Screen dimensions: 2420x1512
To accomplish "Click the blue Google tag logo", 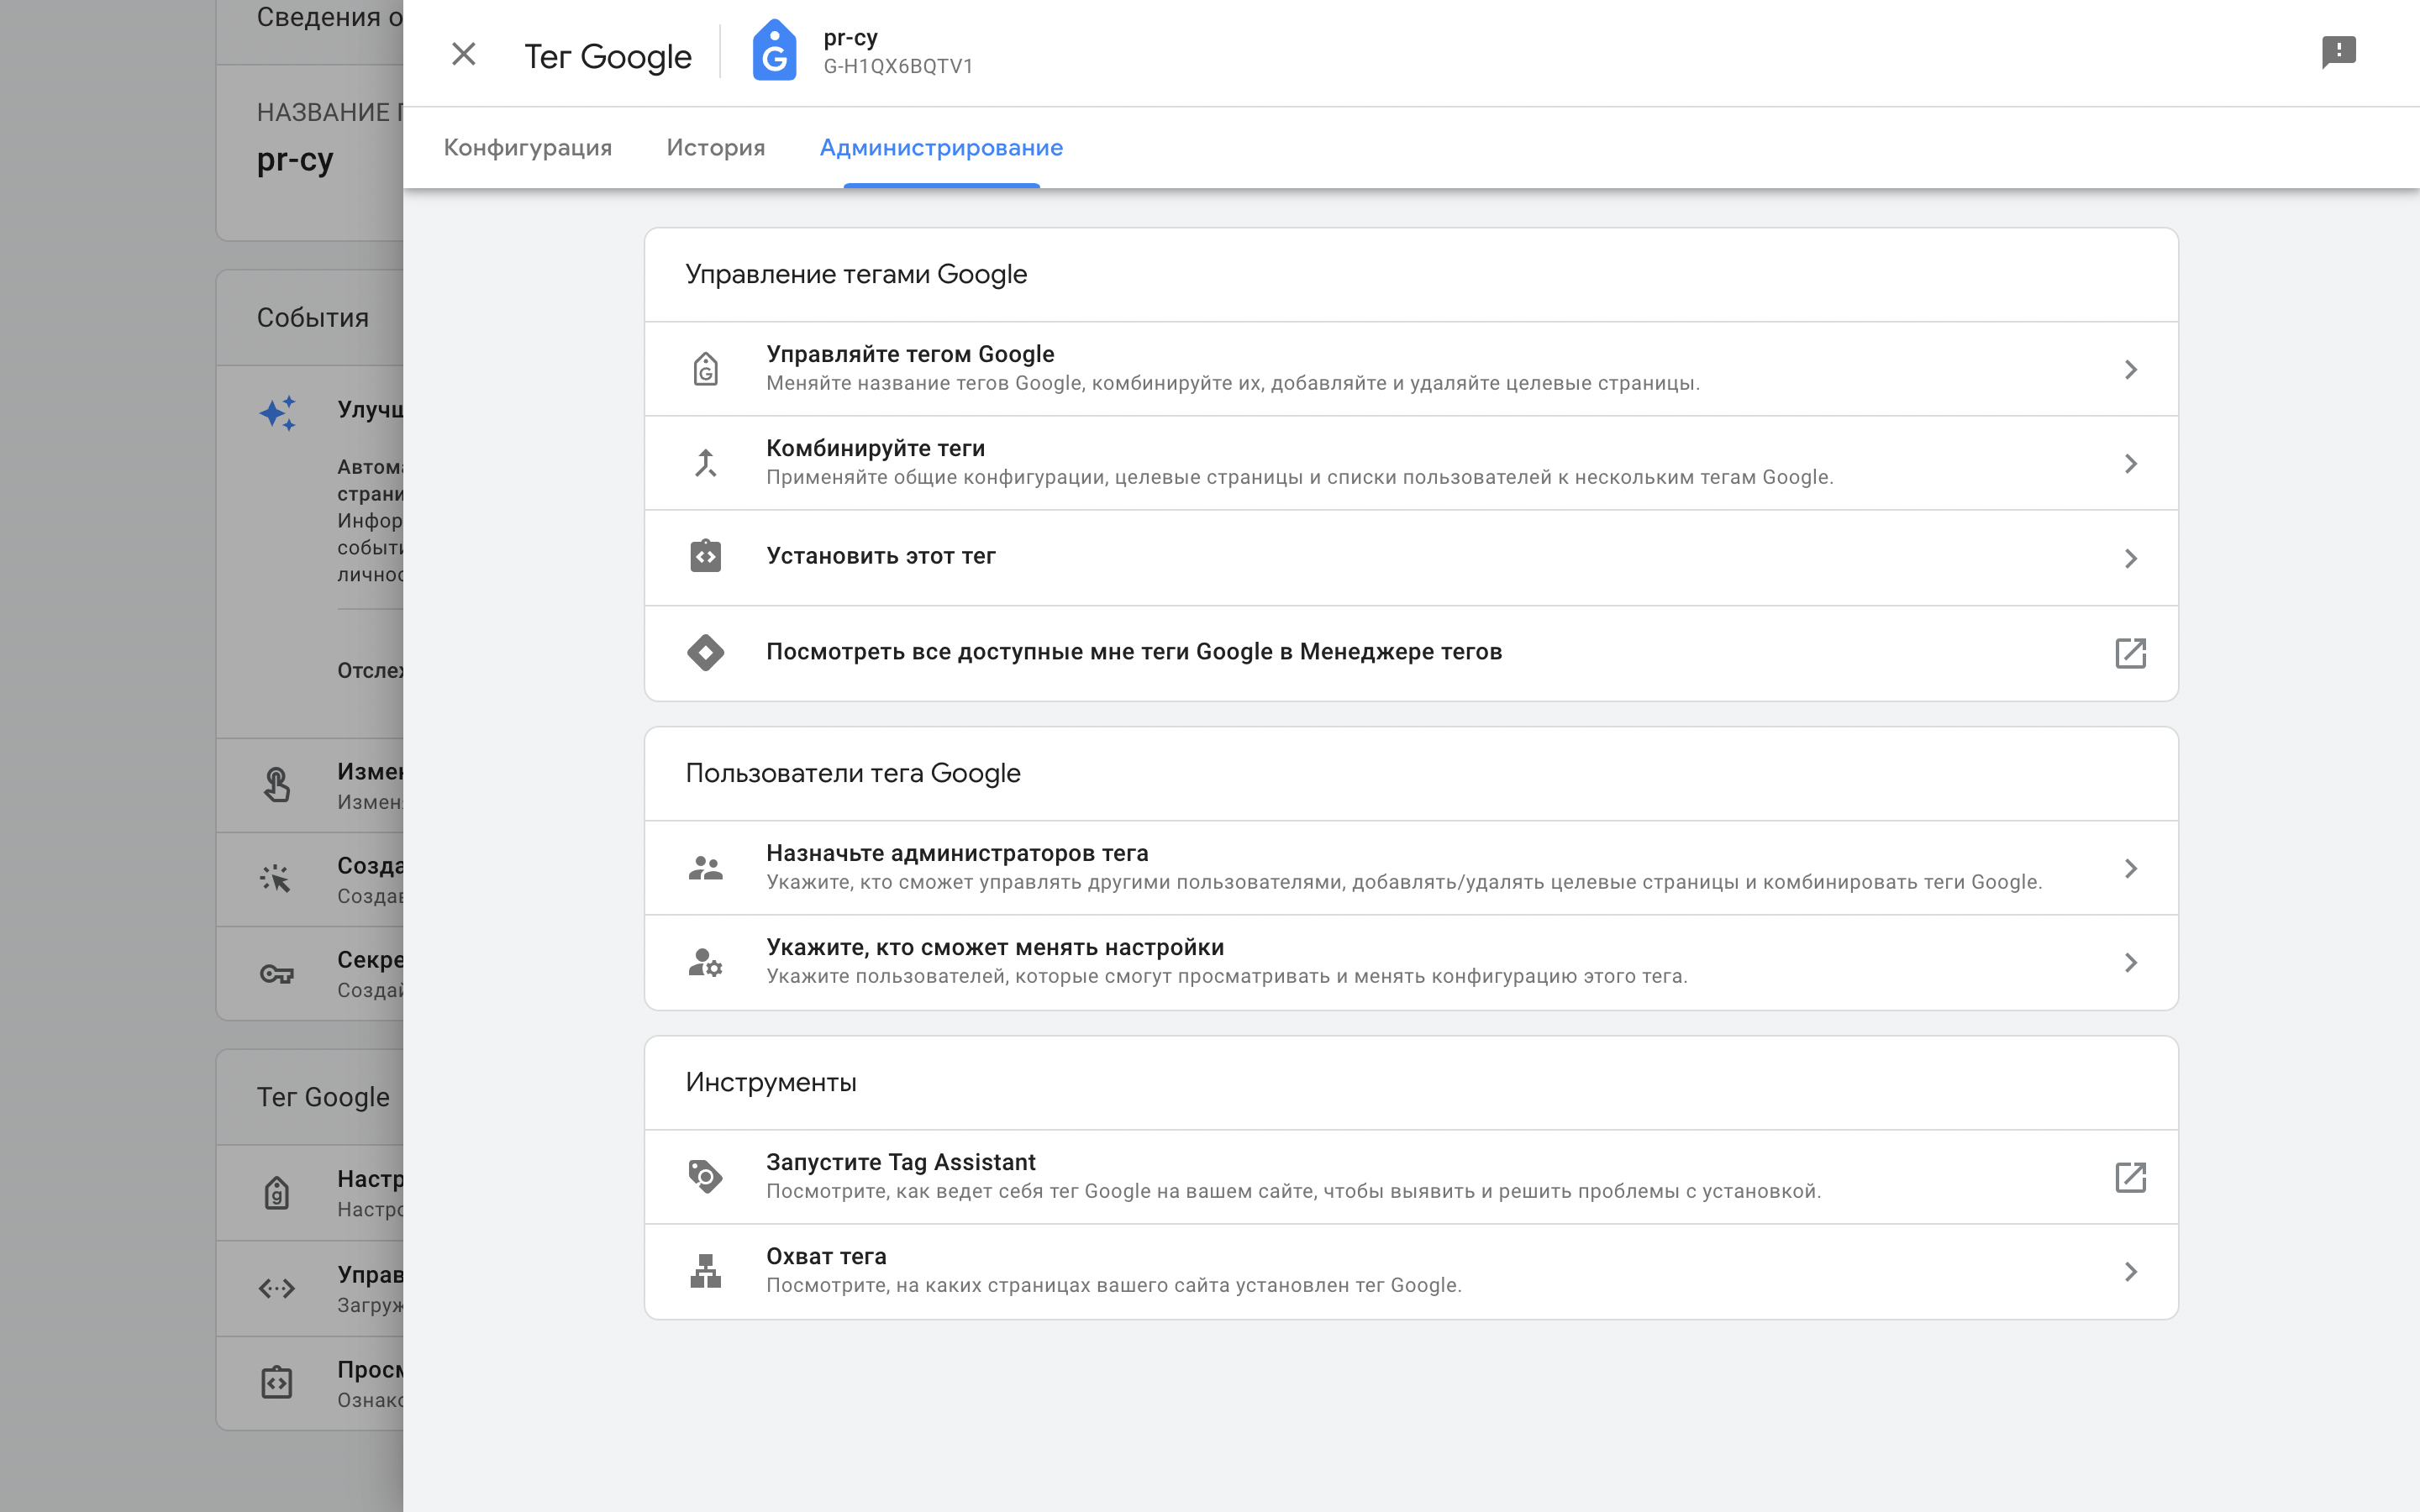I will tap(774, 51).
